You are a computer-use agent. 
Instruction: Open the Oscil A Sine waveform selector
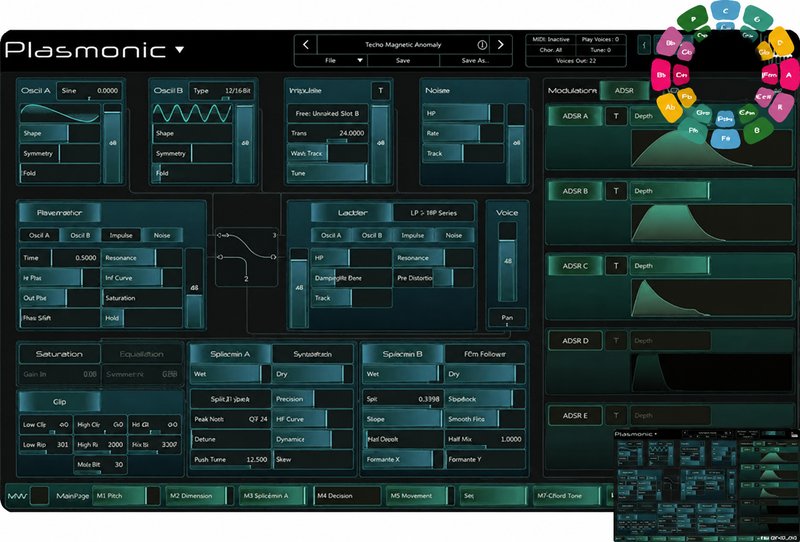(89, 91)
